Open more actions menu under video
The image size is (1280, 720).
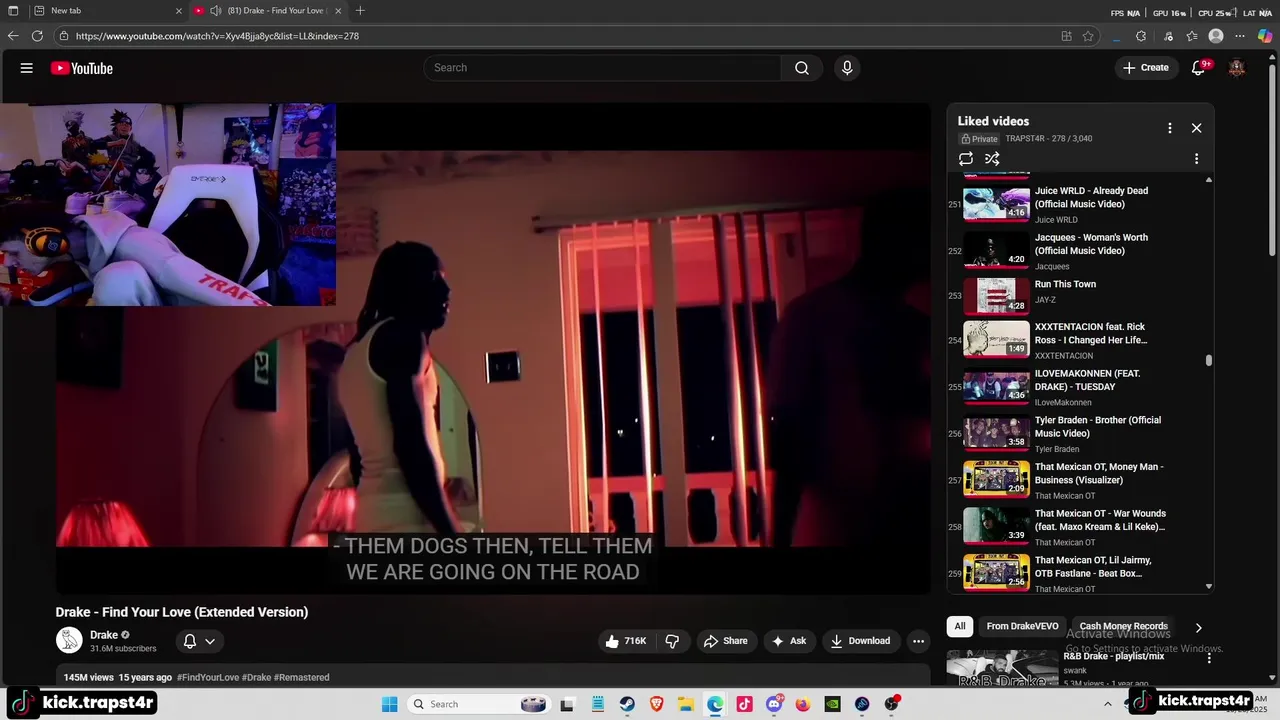pos(918,641)
